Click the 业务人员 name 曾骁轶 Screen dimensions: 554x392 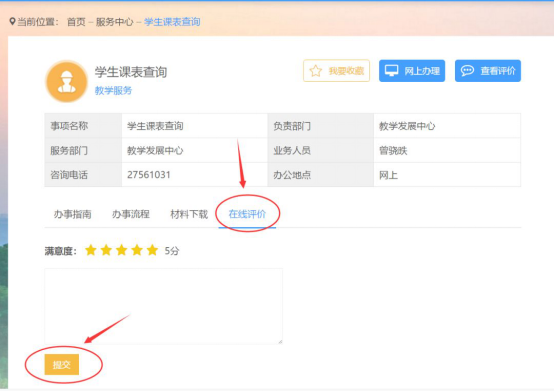point(393,151)
